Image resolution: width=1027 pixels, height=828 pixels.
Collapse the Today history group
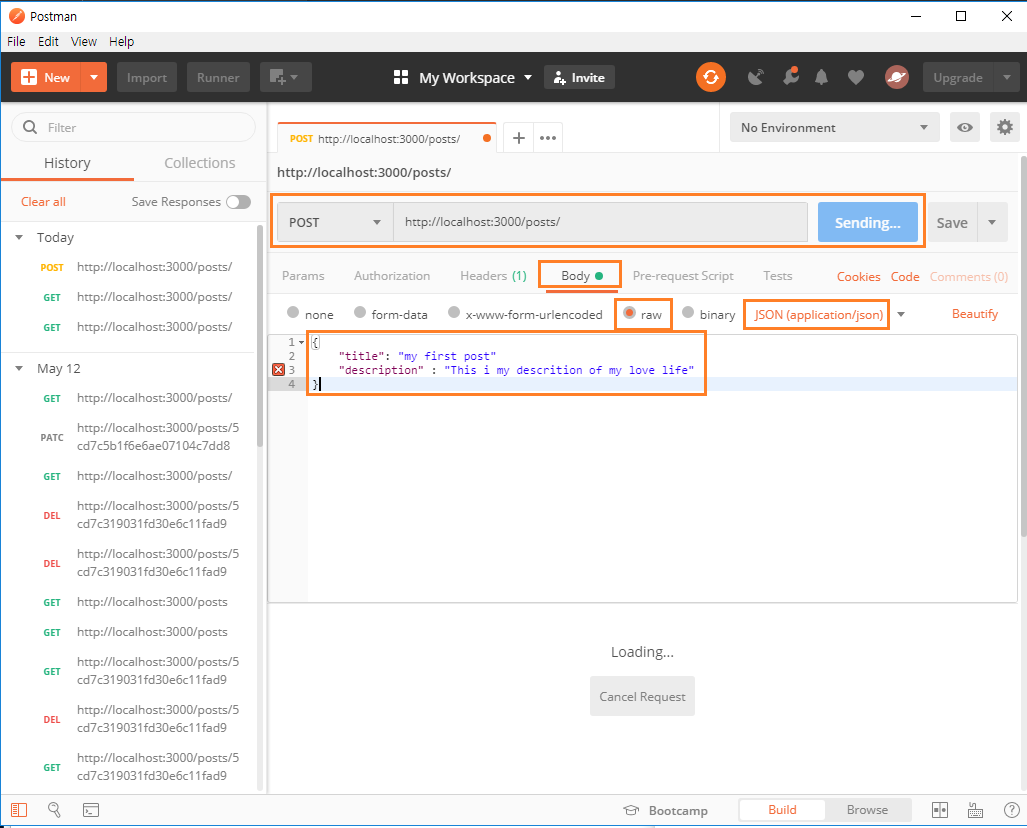click(x=19, y=237)
